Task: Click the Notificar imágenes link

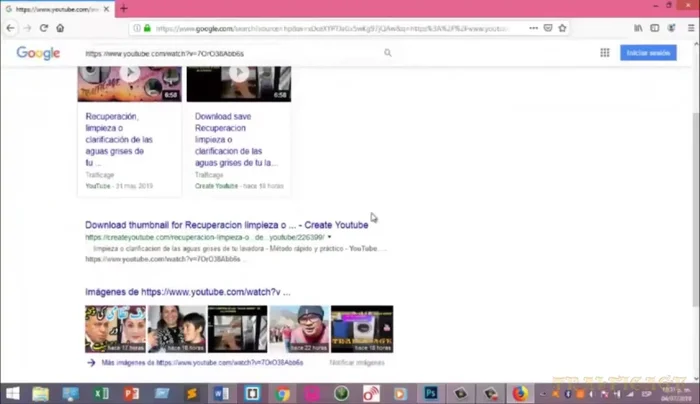Action: [x=357, y=362]
